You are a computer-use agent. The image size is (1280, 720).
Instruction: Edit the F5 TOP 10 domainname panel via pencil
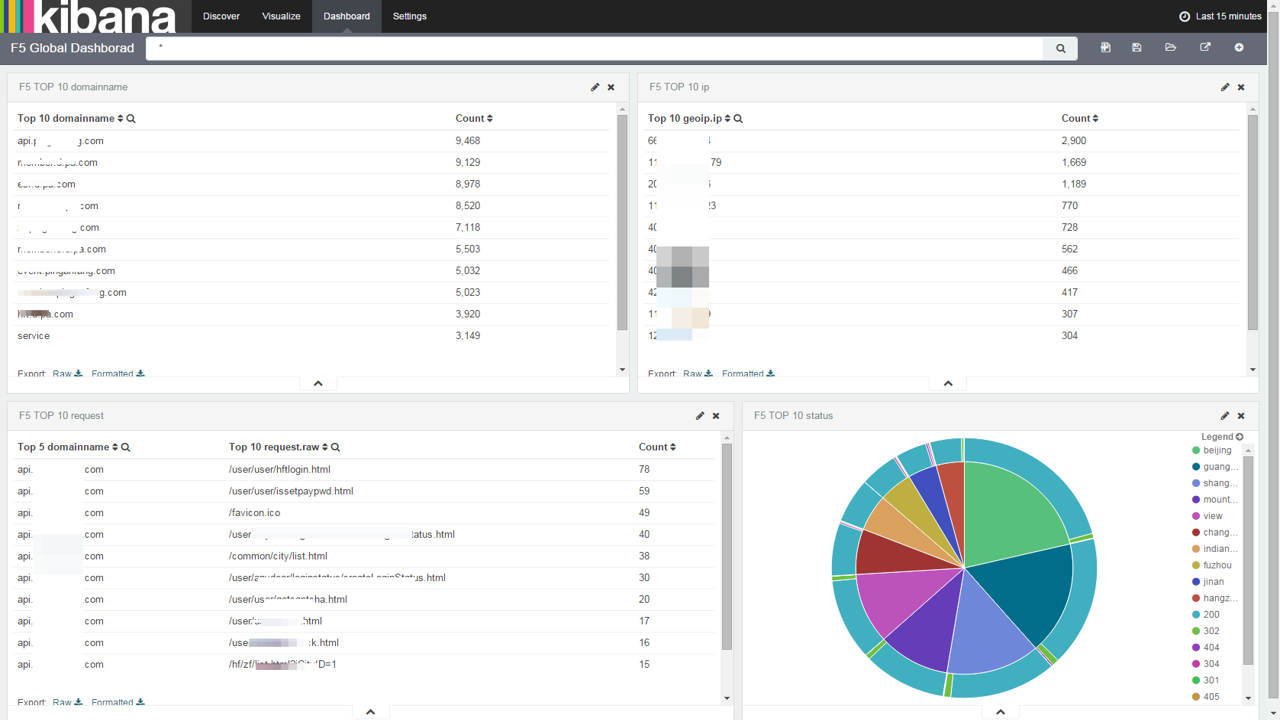click(595, 87)
